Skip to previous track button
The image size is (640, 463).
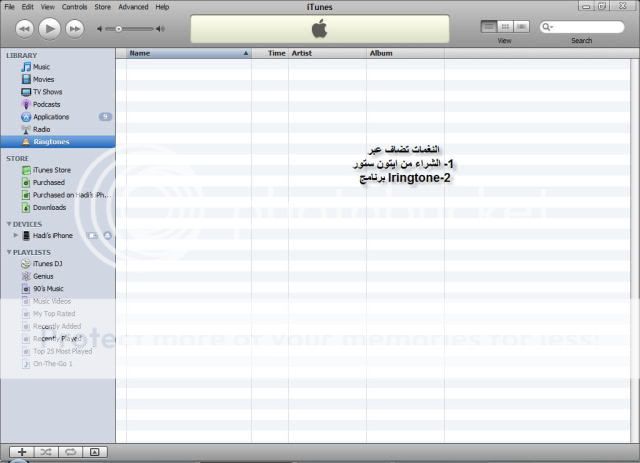coord(24,29)
